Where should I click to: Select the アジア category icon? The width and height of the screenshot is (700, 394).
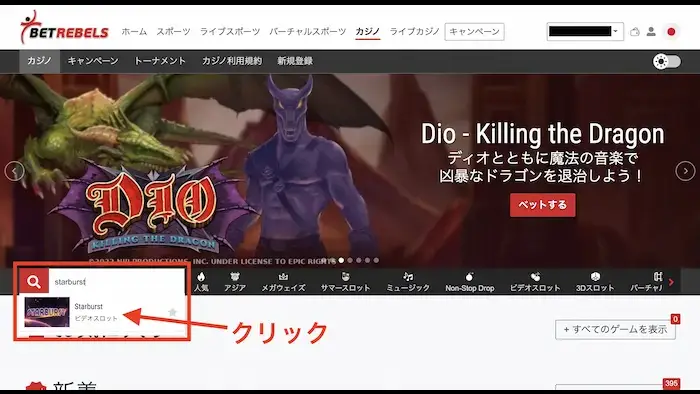235,282
